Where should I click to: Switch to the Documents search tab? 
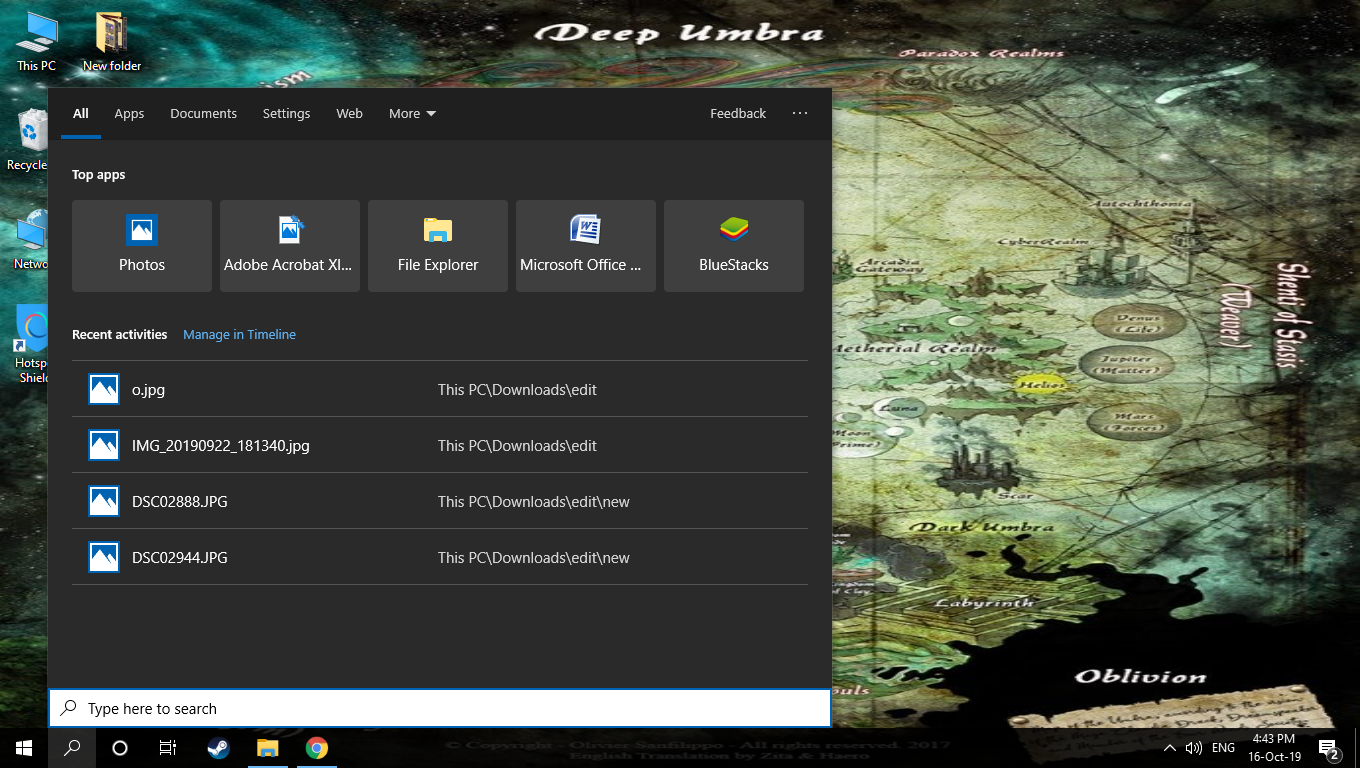(x=203, y=113)
